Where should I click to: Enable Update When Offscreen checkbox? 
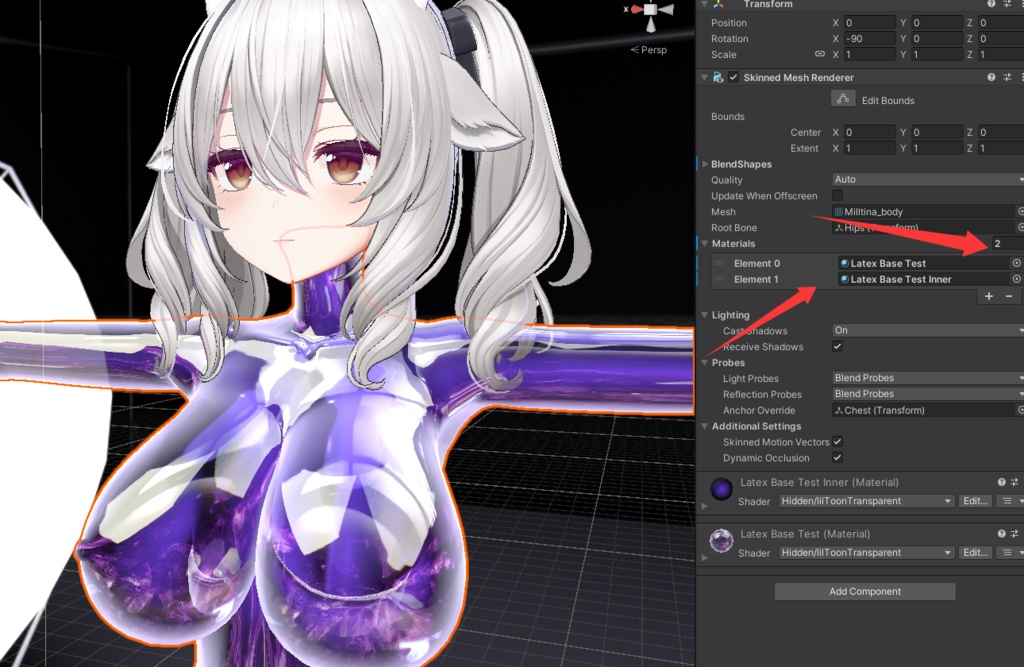[837, 195]
